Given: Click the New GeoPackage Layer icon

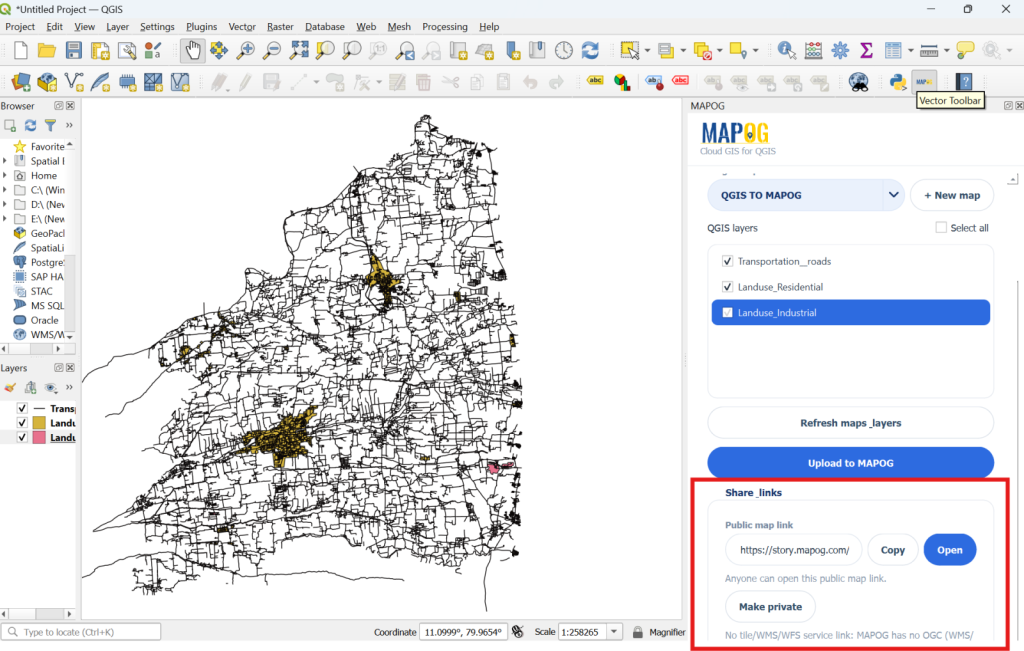Looking at the screenshot, I should (x=47, y=82).
